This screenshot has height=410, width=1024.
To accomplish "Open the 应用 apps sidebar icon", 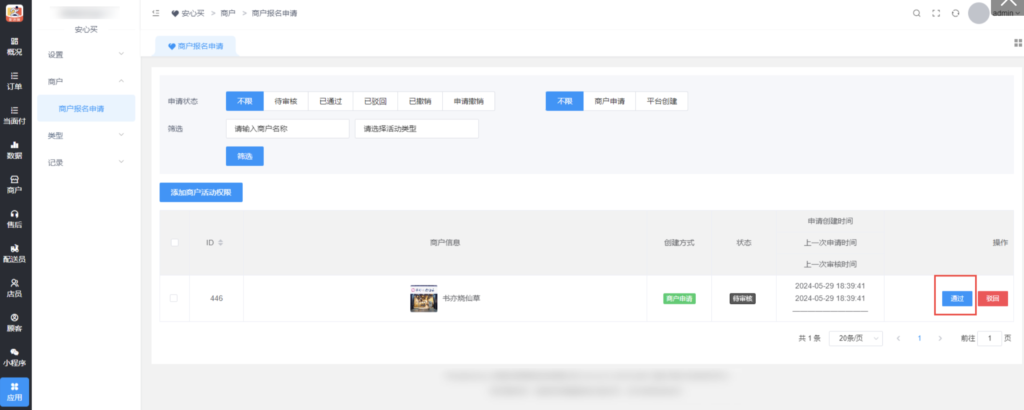I will [x=14, y=392].
